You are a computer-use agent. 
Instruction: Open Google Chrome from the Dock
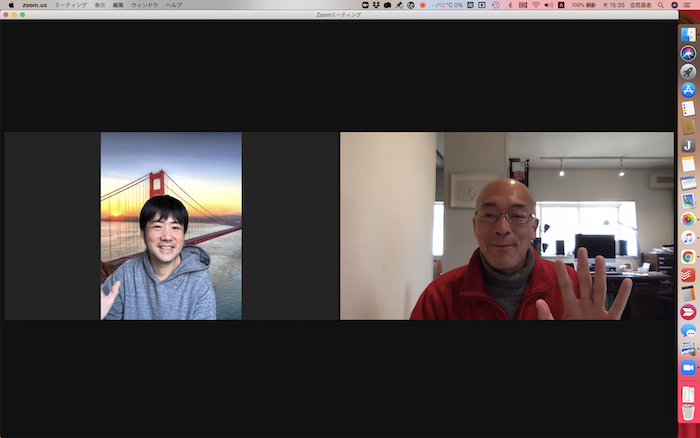pyautogui.click(x=688, y=256)
